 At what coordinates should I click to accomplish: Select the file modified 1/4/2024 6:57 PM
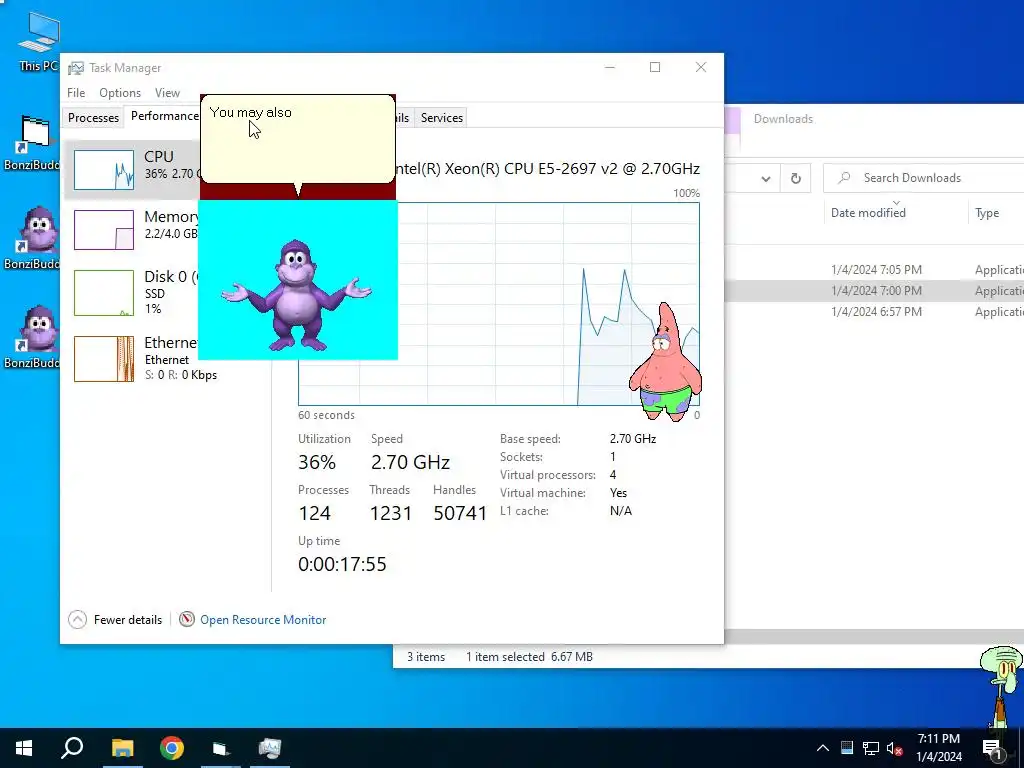875,312
